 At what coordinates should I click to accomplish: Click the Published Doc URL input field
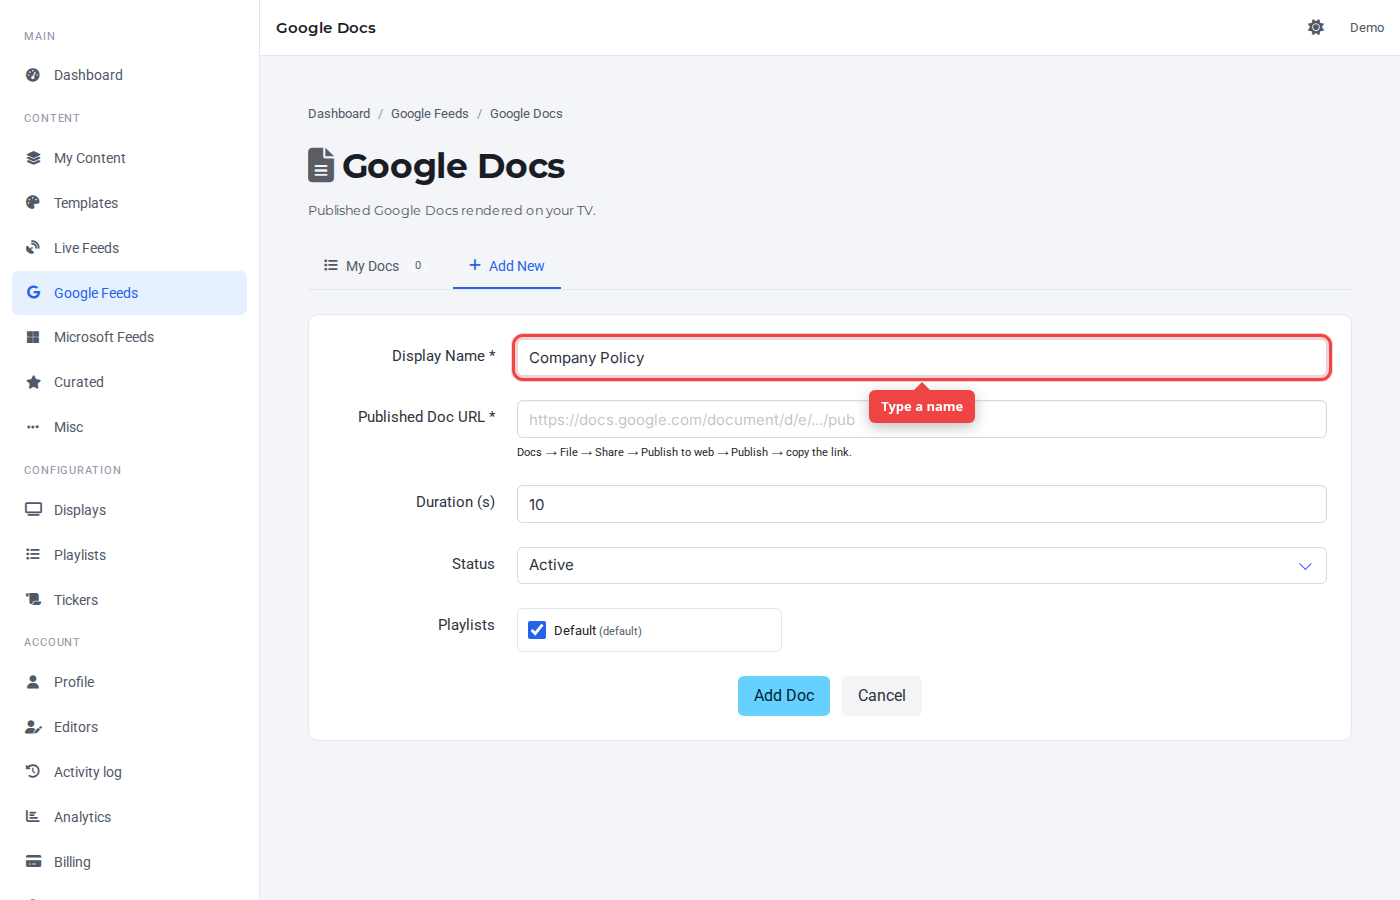[921, 419]
